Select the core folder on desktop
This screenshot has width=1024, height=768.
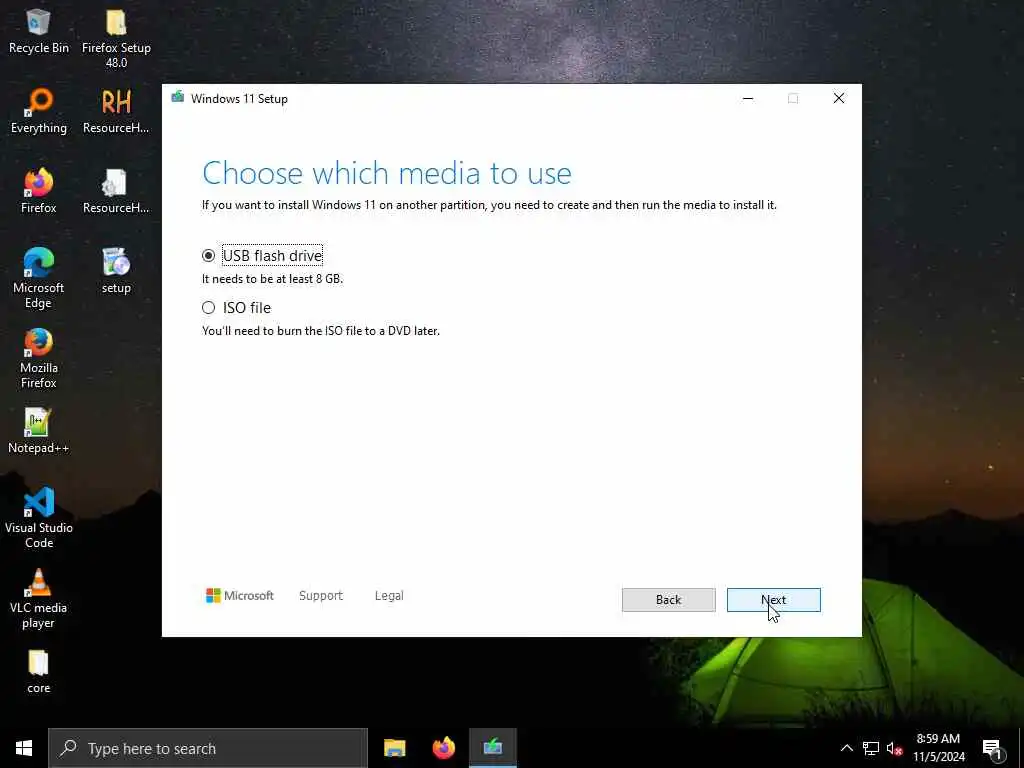(39, 671)
